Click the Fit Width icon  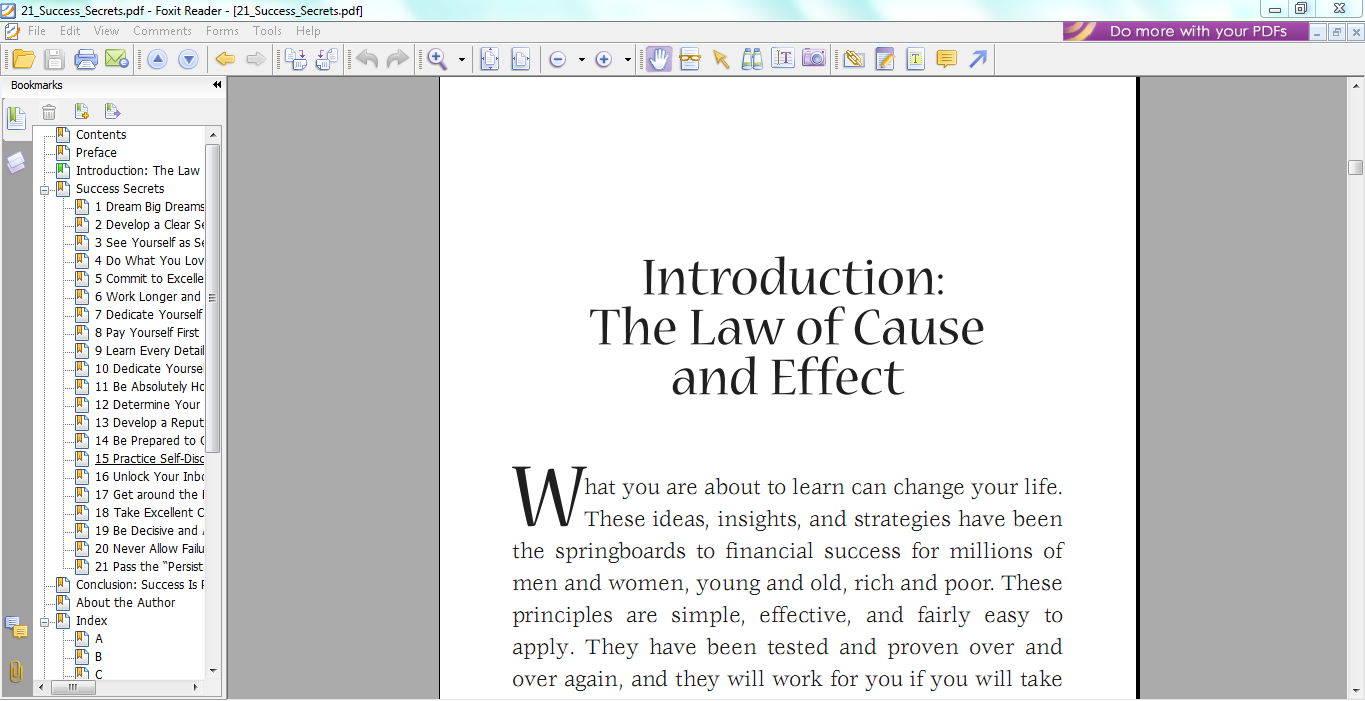coord(520,60)
